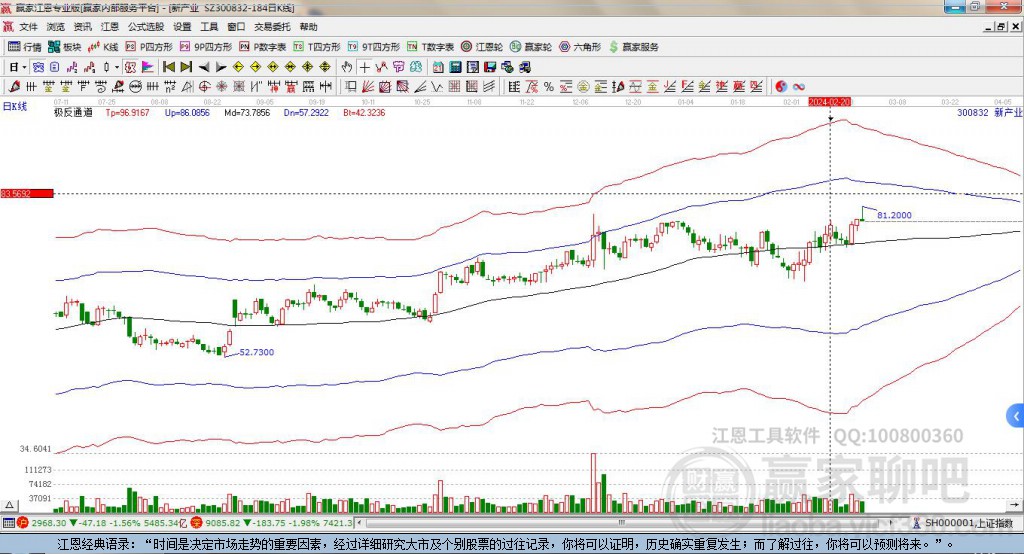1024x554 pixels.
Task: Click the 日K线 label
Action: tap(14, 106)
